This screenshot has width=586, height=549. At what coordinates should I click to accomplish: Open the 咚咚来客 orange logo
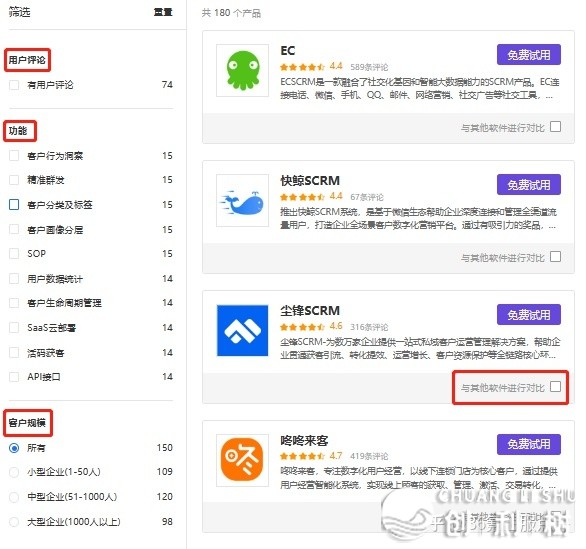(243, 460)
